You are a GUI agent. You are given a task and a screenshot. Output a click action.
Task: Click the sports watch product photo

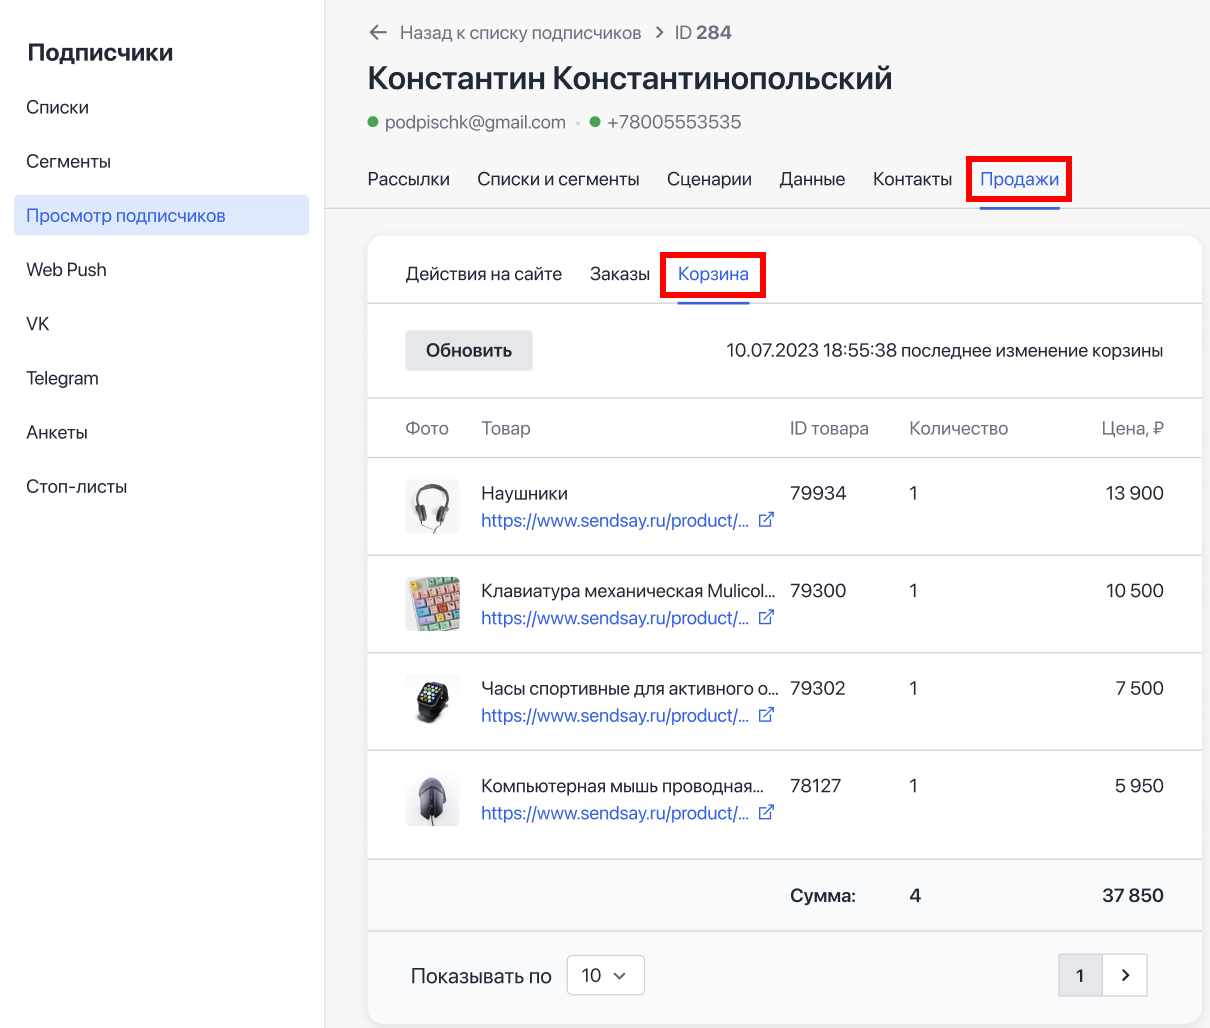[x=432, y=701]
